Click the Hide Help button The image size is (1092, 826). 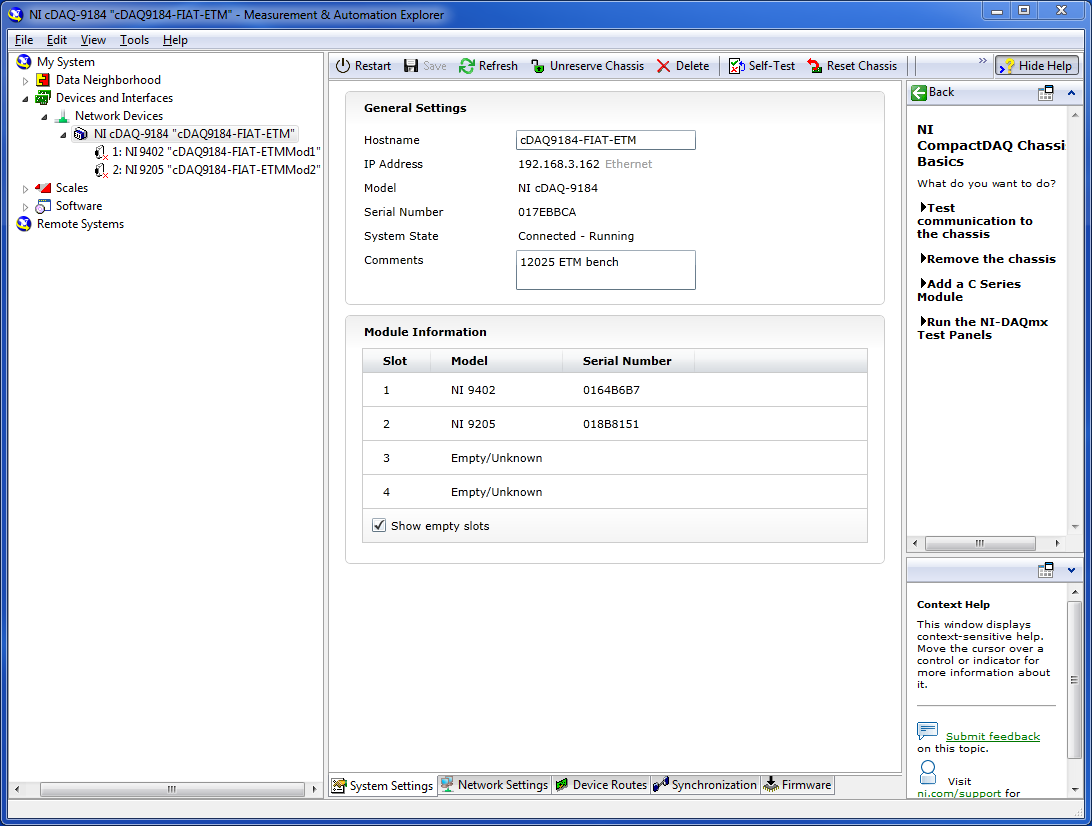1037,66
